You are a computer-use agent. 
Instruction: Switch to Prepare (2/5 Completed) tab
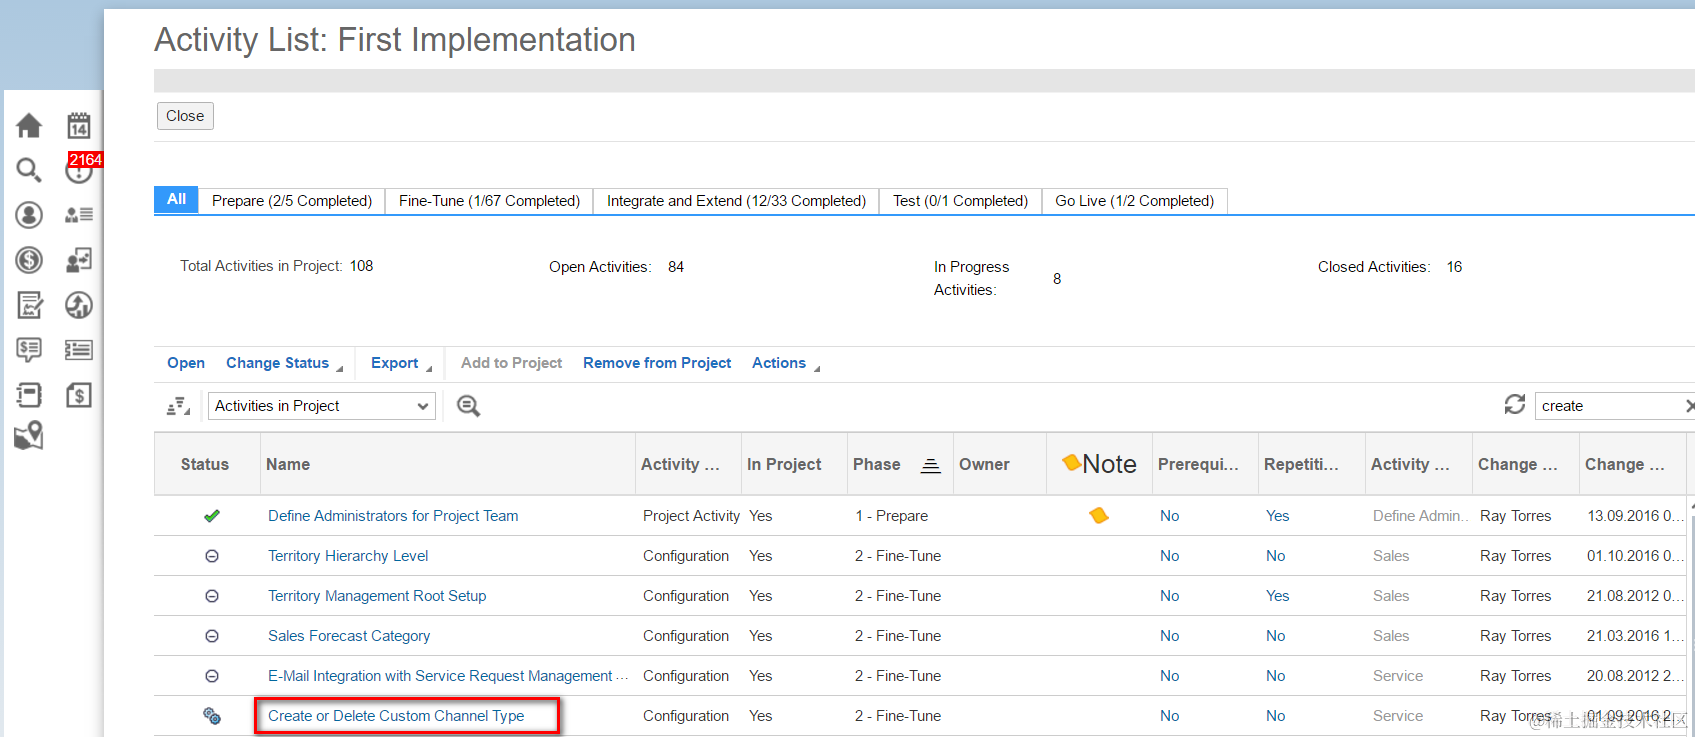click(x=292, y=201)
